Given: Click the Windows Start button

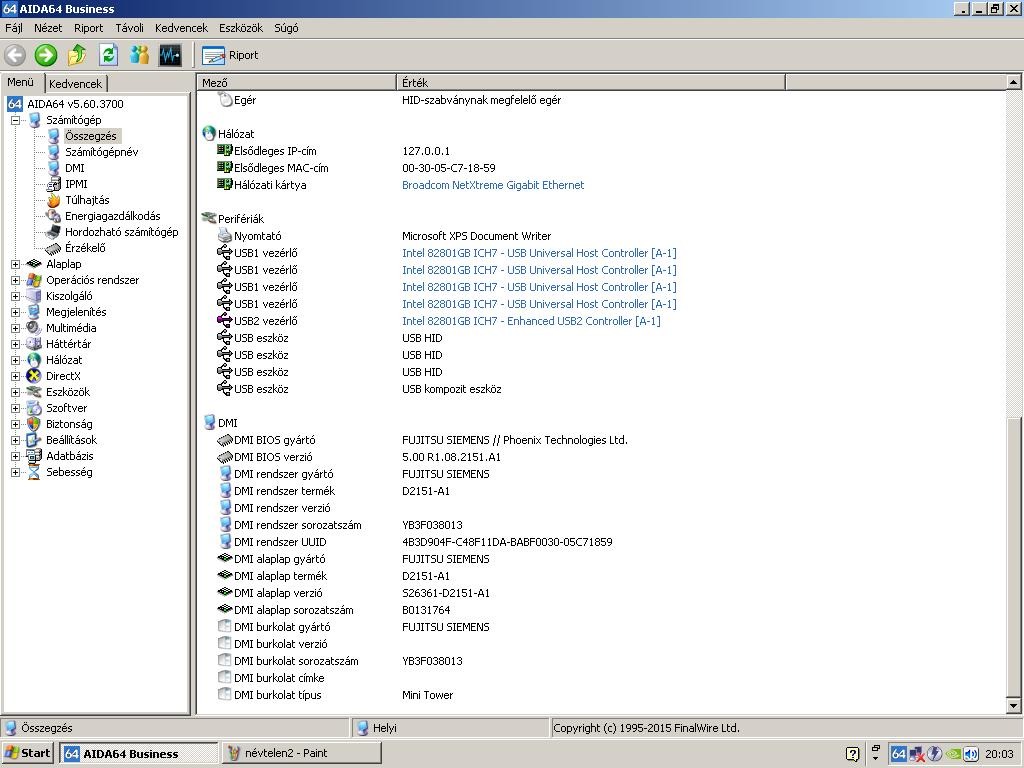Looking at the screenshot, I should click(x=27, y=753).
